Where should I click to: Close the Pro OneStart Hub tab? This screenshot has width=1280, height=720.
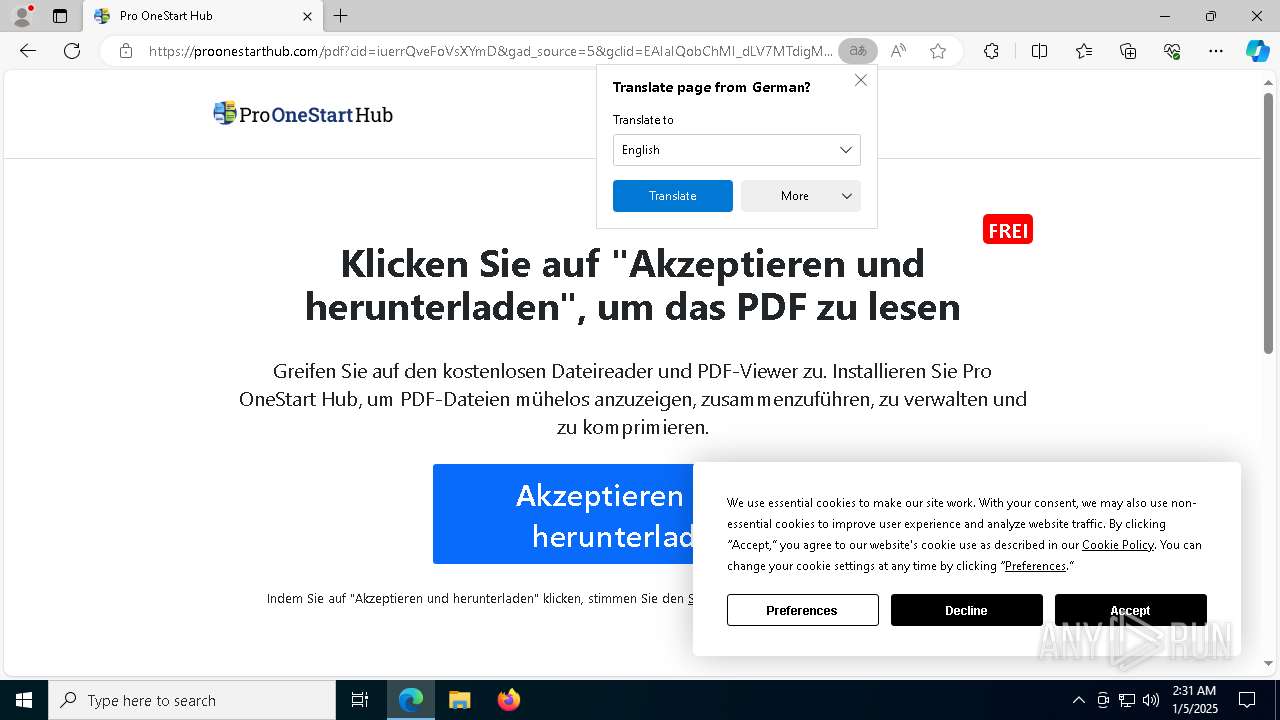click(307, 16)
